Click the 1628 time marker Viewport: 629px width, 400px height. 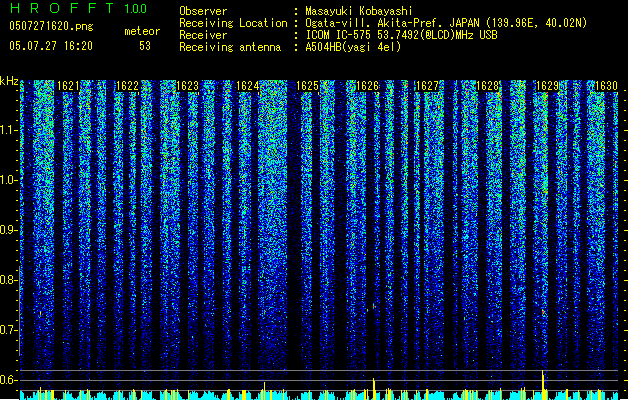pyautogui.click(x=487, y=86)
